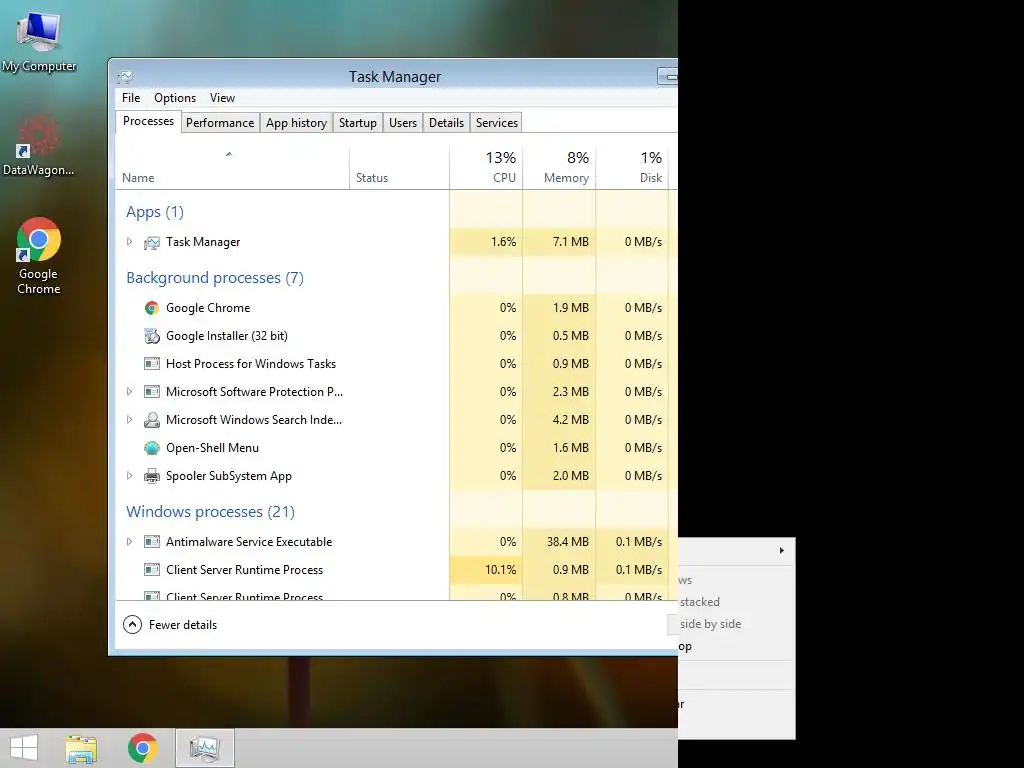The height and width of the screenshot is (768, 1024).
Task: Select Host Process for Windows Tasks name
Action: tap(251, 364)
